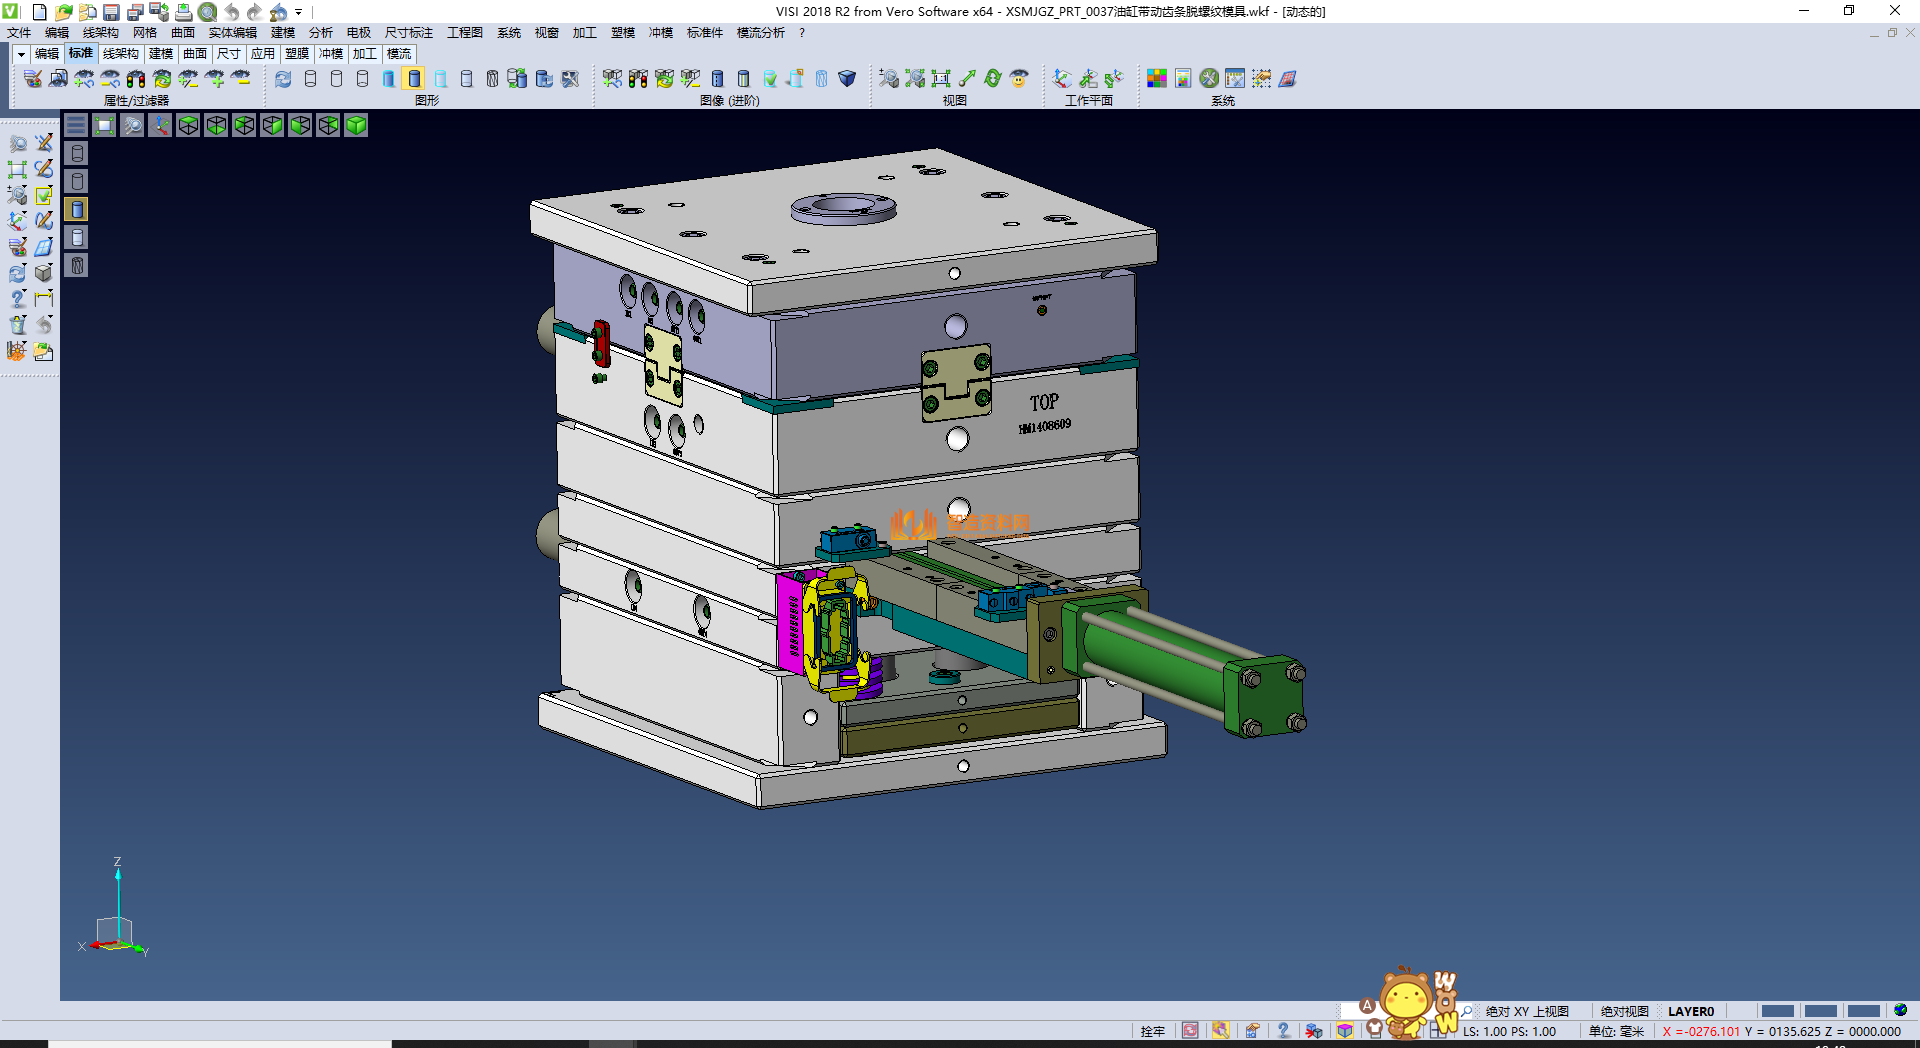
Task: Click the zoom magnifier icon in viewport toolbar
Action: click(x=132, y=125)
